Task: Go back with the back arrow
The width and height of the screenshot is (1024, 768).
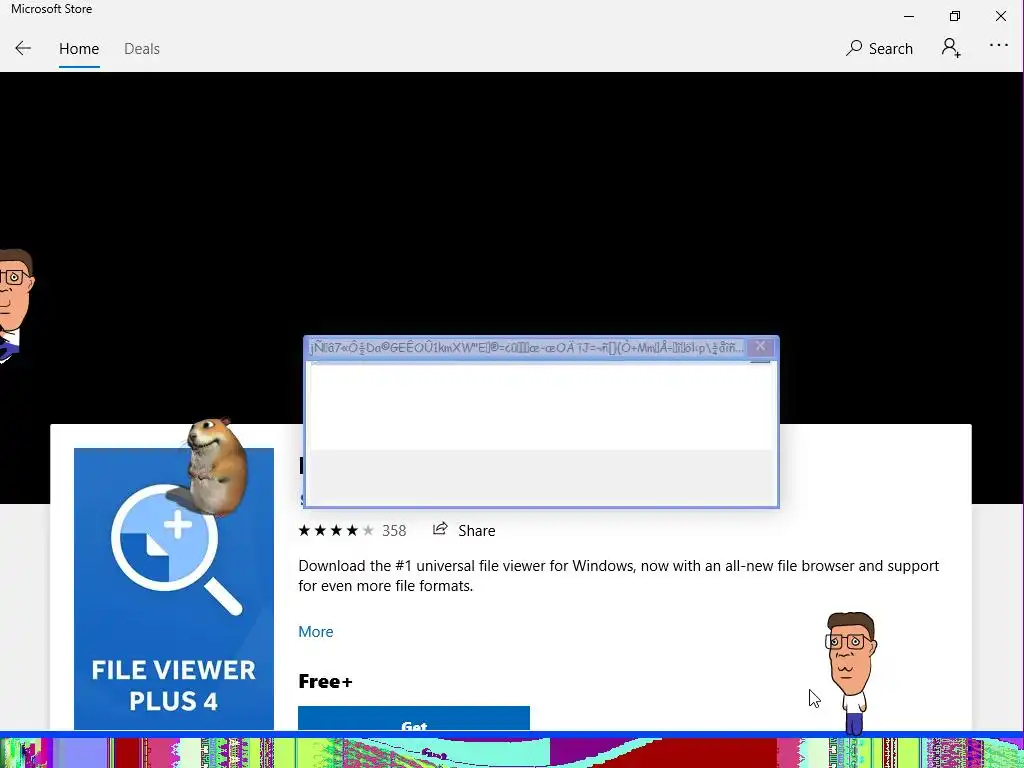Action: 23,48
